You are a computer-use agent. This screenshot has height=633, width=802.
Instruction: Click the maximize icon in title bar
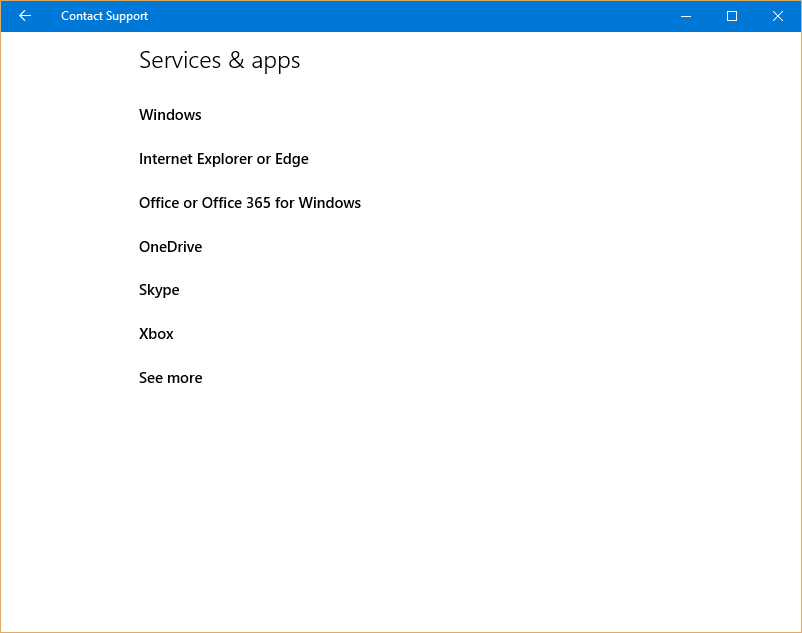pos(731,16)
